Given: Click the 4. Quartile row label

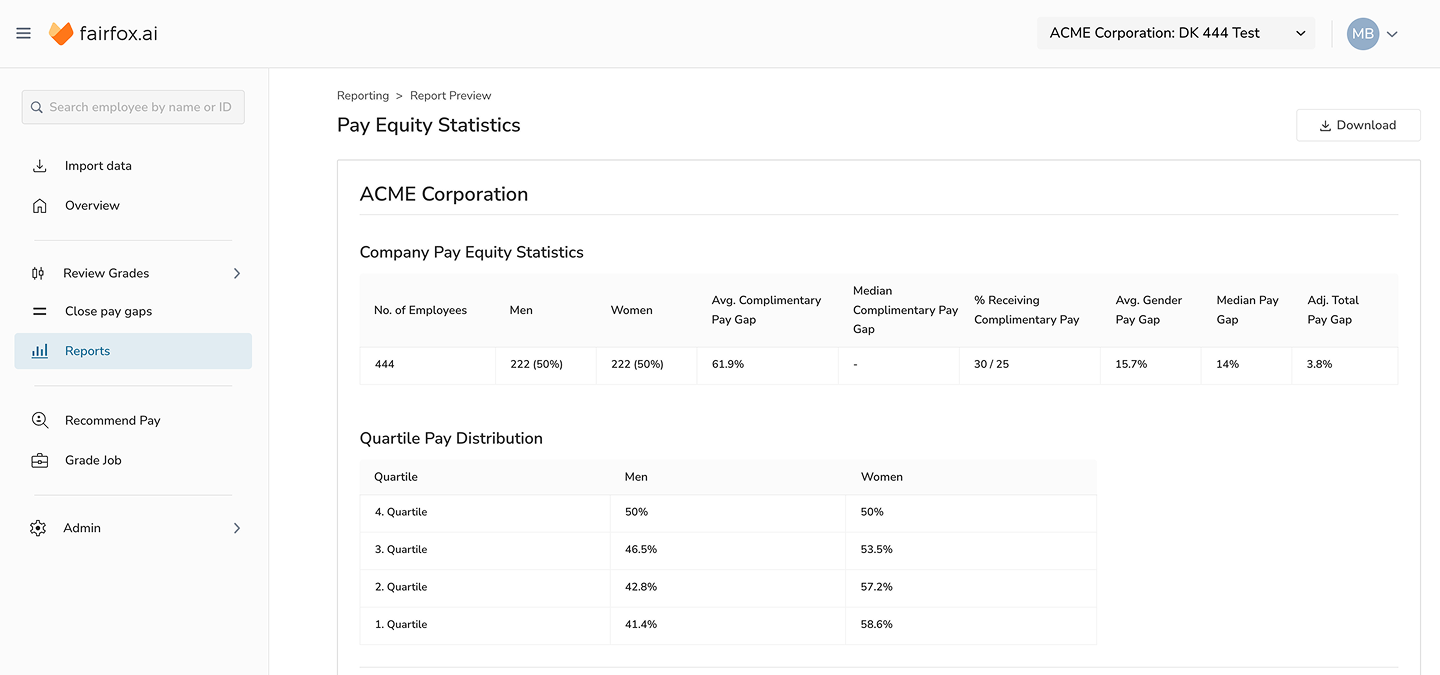Looking at the screenshot, I should pyautogui.click(x=401, y=512).
